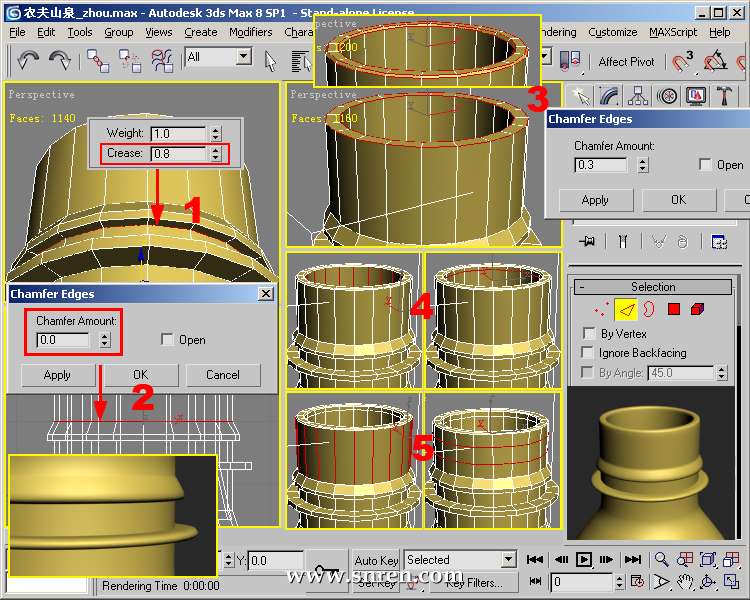Open the Tools menu
The height and width of the screenshot is (600, 750).
click(79, 32)
